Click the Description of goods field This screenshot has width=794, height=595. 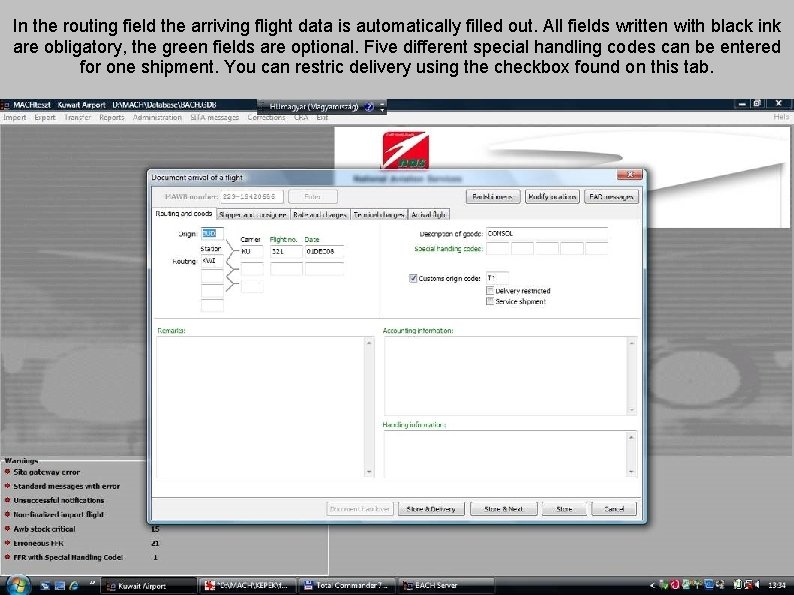pyautogui.click(x=547, y=233)
